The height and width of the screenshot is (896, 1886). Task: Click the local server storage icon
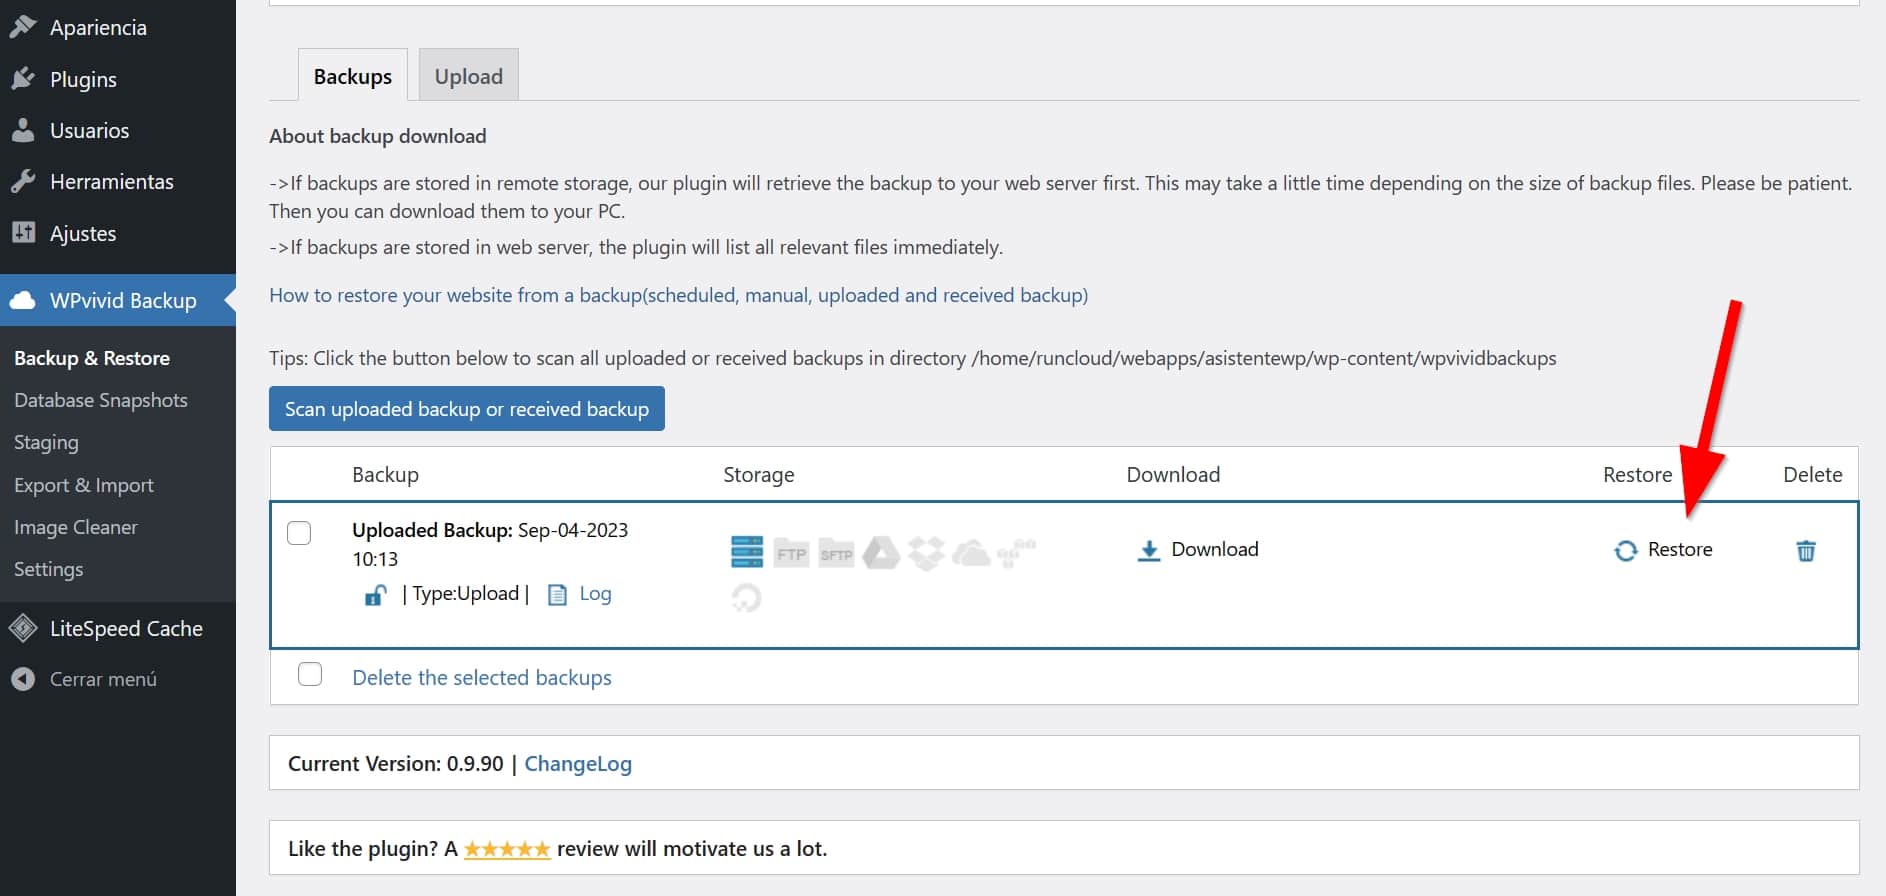[x=746, y=551]
